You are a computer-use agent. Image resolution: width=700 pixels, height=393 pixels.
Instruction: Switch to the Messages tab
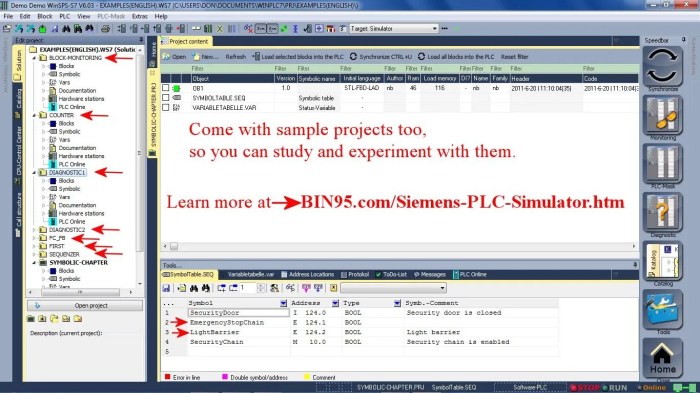429,274
